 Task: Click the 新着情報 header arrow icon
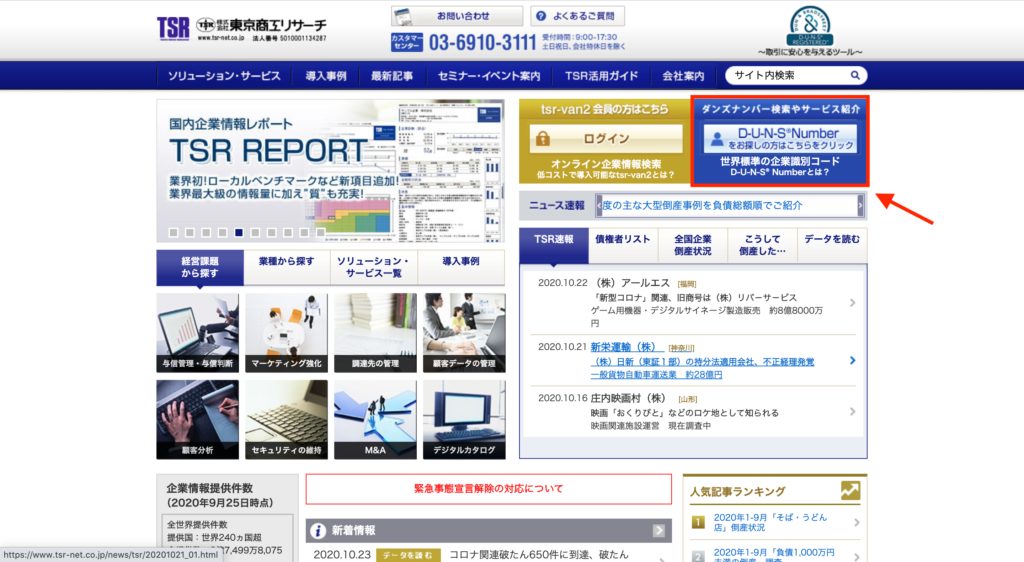click(658, 531)
